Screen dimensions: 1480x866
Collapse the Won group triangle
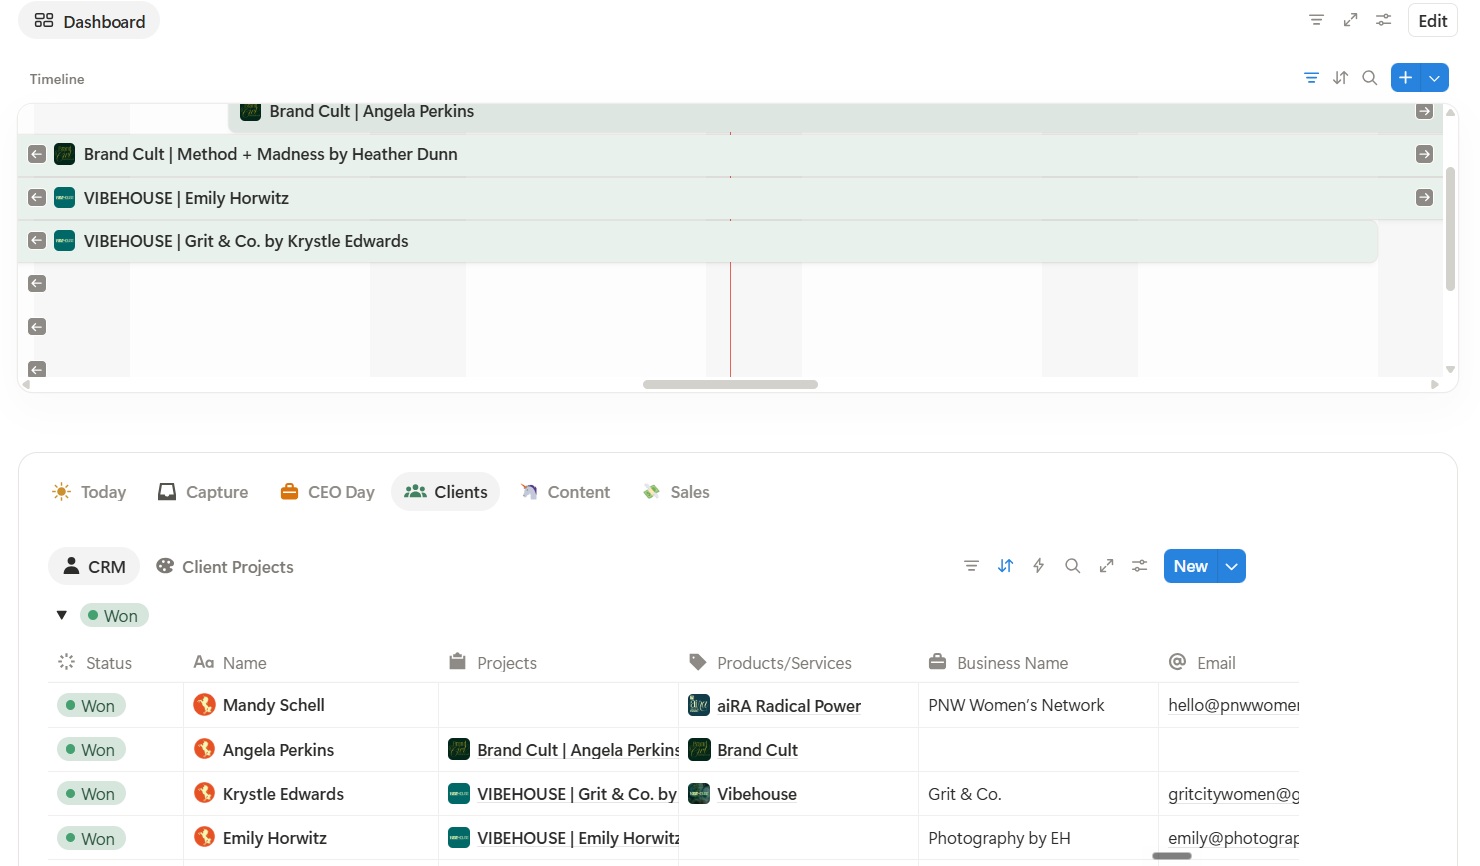point(62,615)
